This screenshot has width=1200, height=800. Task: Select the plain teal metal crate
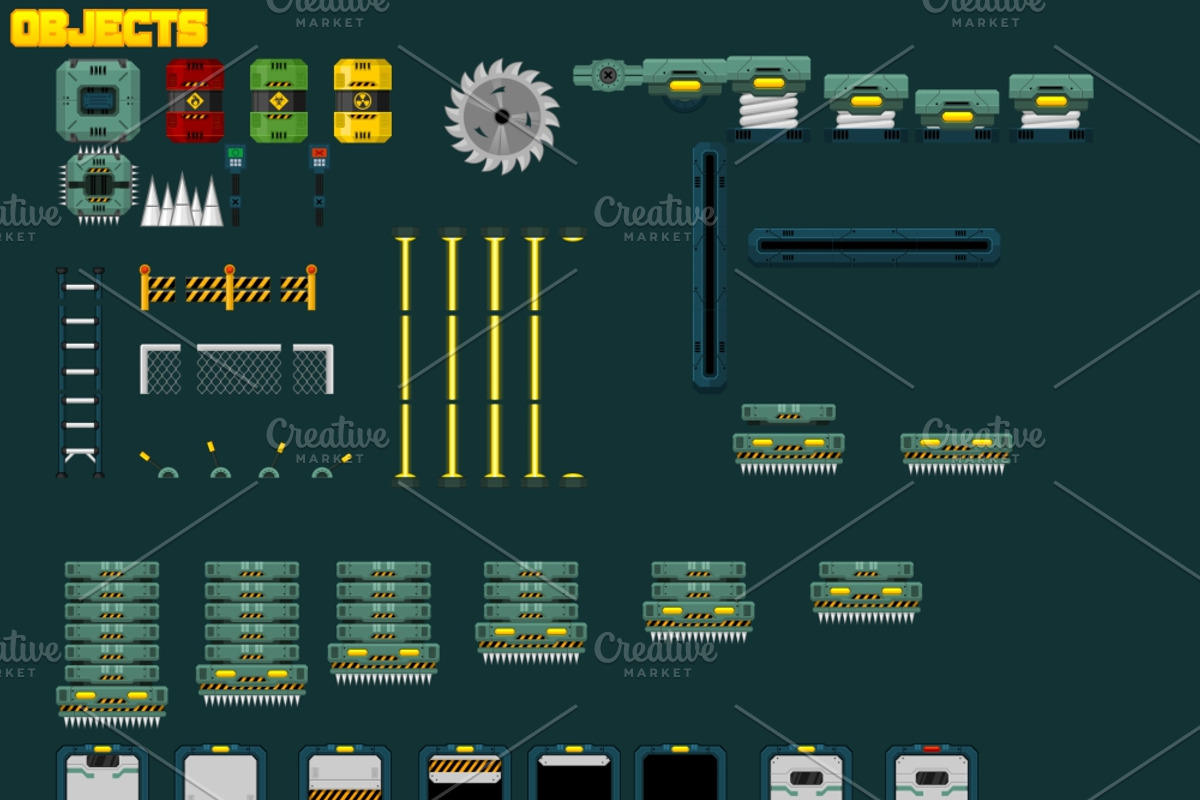click(98, 100)
